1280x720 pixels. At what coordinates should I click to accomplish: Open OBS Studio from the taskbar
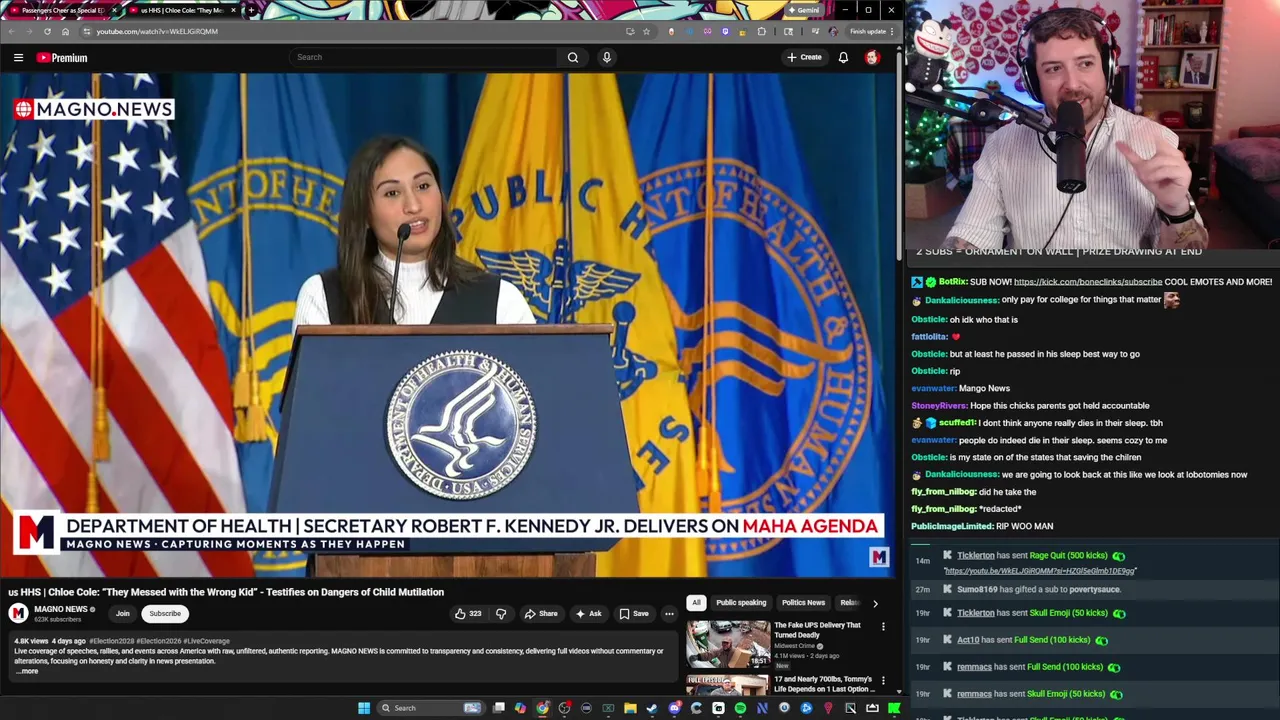click(565, 708)
